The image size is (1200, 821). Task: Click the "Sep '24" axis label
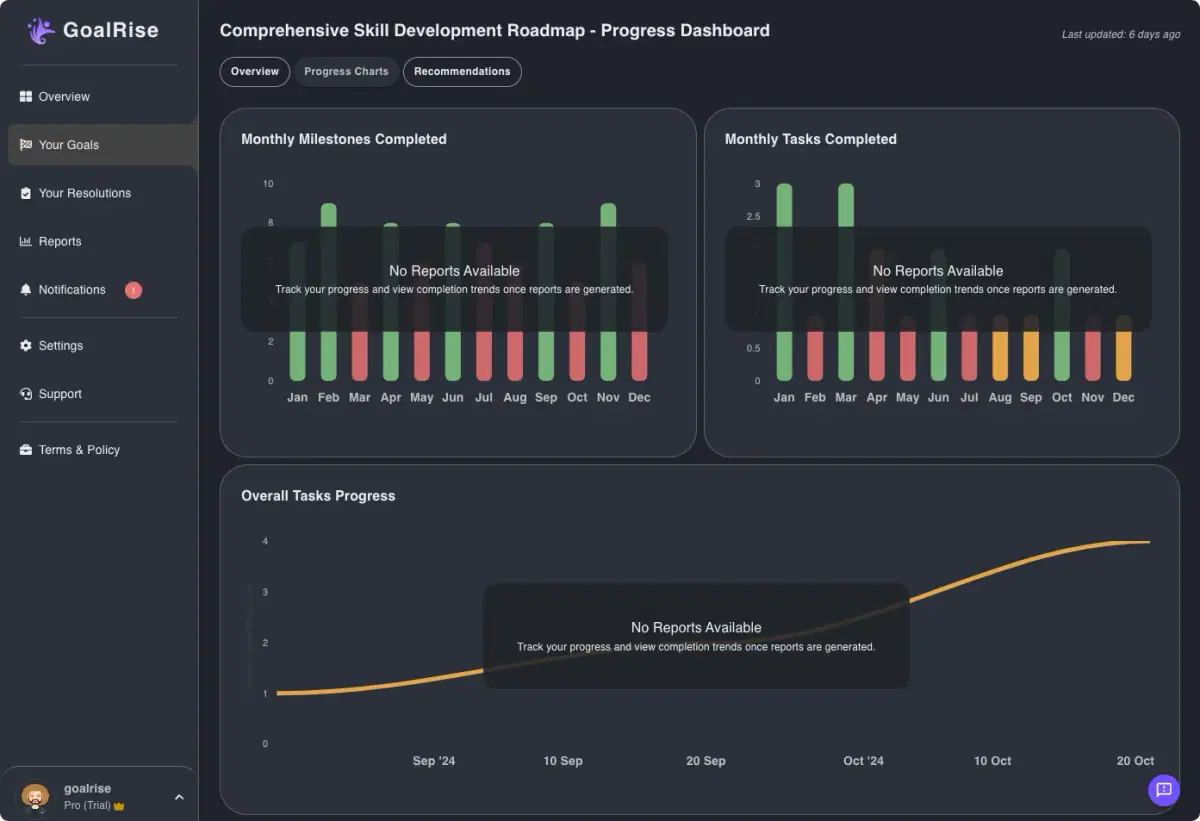434,761
